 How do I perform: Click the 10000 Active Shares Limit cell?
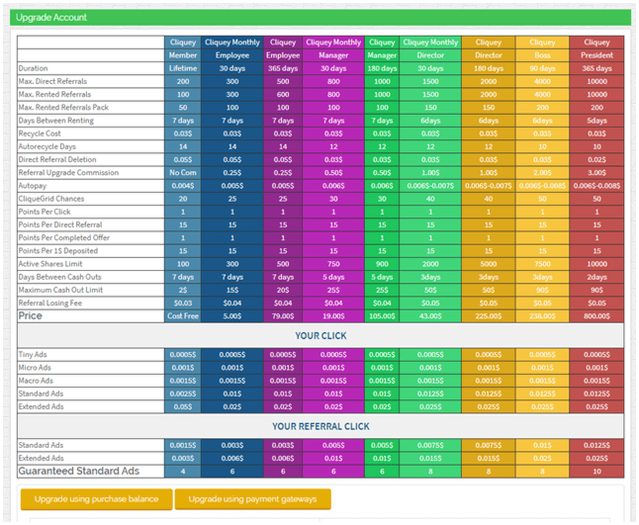[597, 264]
